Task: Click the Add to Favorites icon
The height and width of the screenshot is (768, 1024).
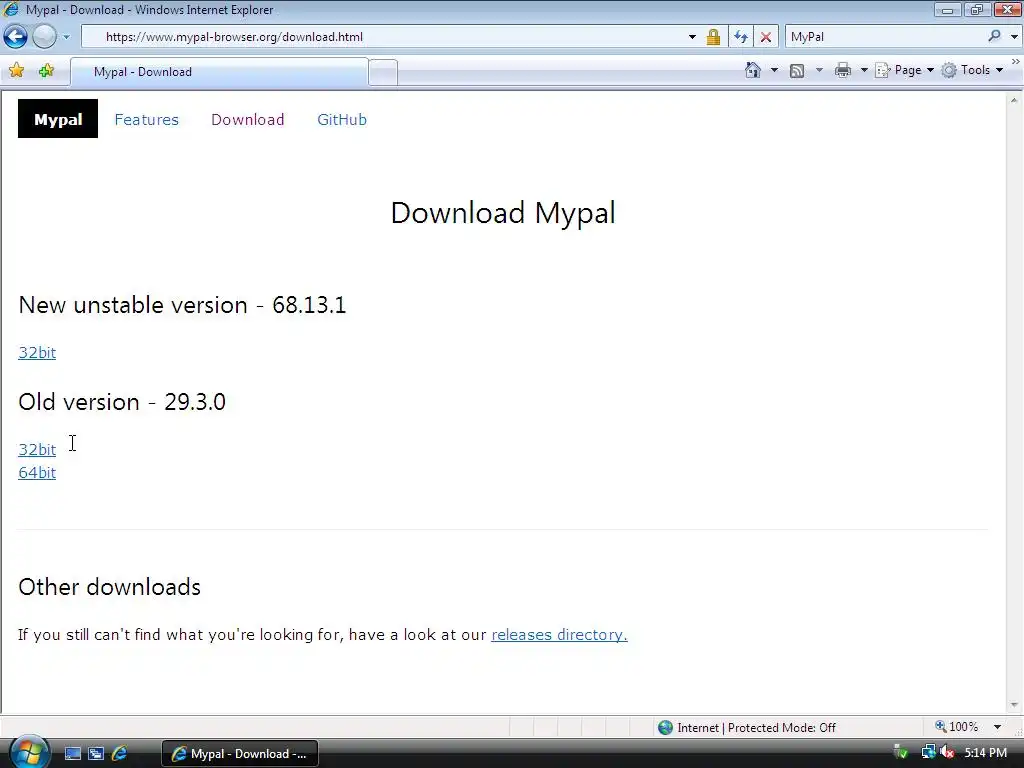Action: coord(46,71)
